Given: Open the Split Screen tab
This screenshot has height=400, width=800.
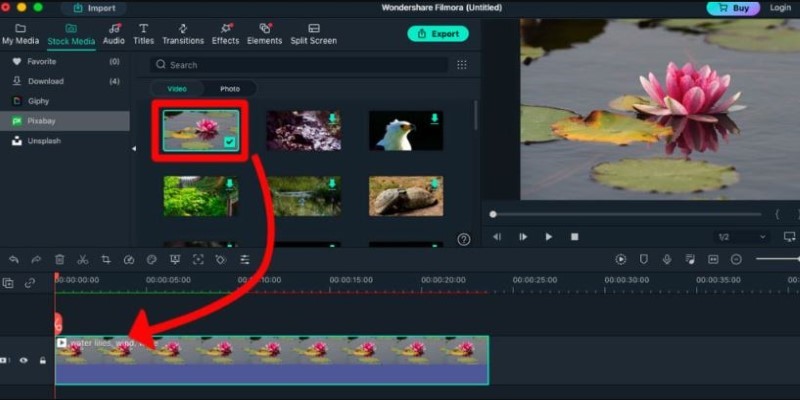Looking at the screenshot, I should click(x=314, y=34).
